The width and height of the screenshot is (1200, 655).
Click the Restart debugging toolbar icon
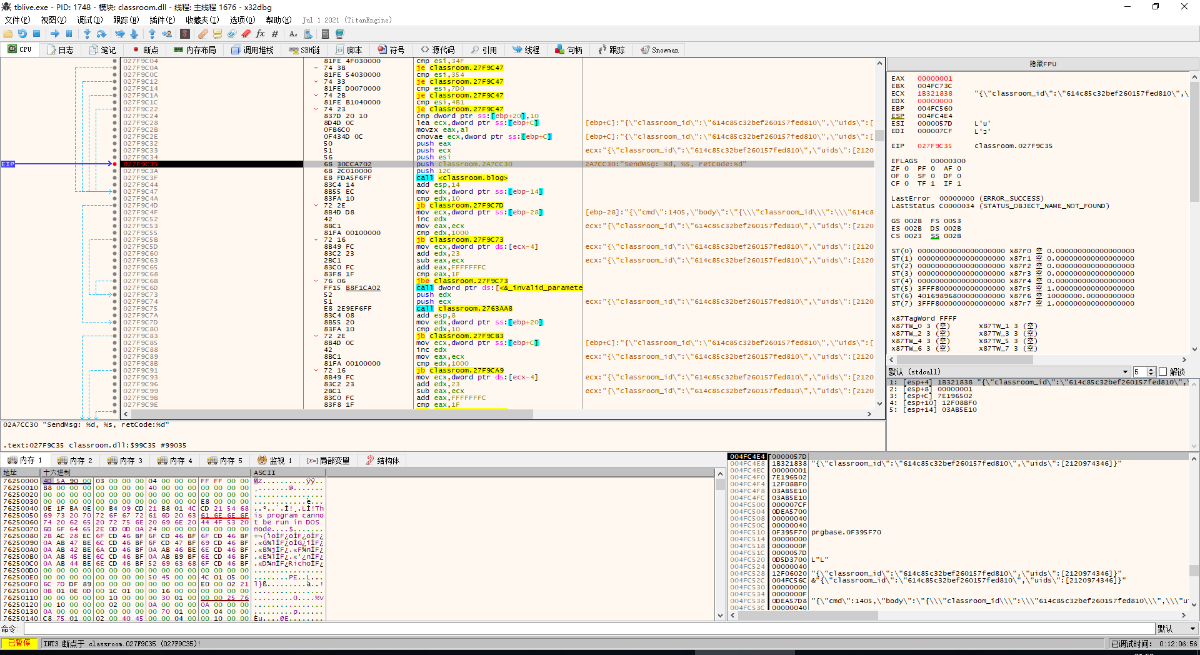(22, 33)
